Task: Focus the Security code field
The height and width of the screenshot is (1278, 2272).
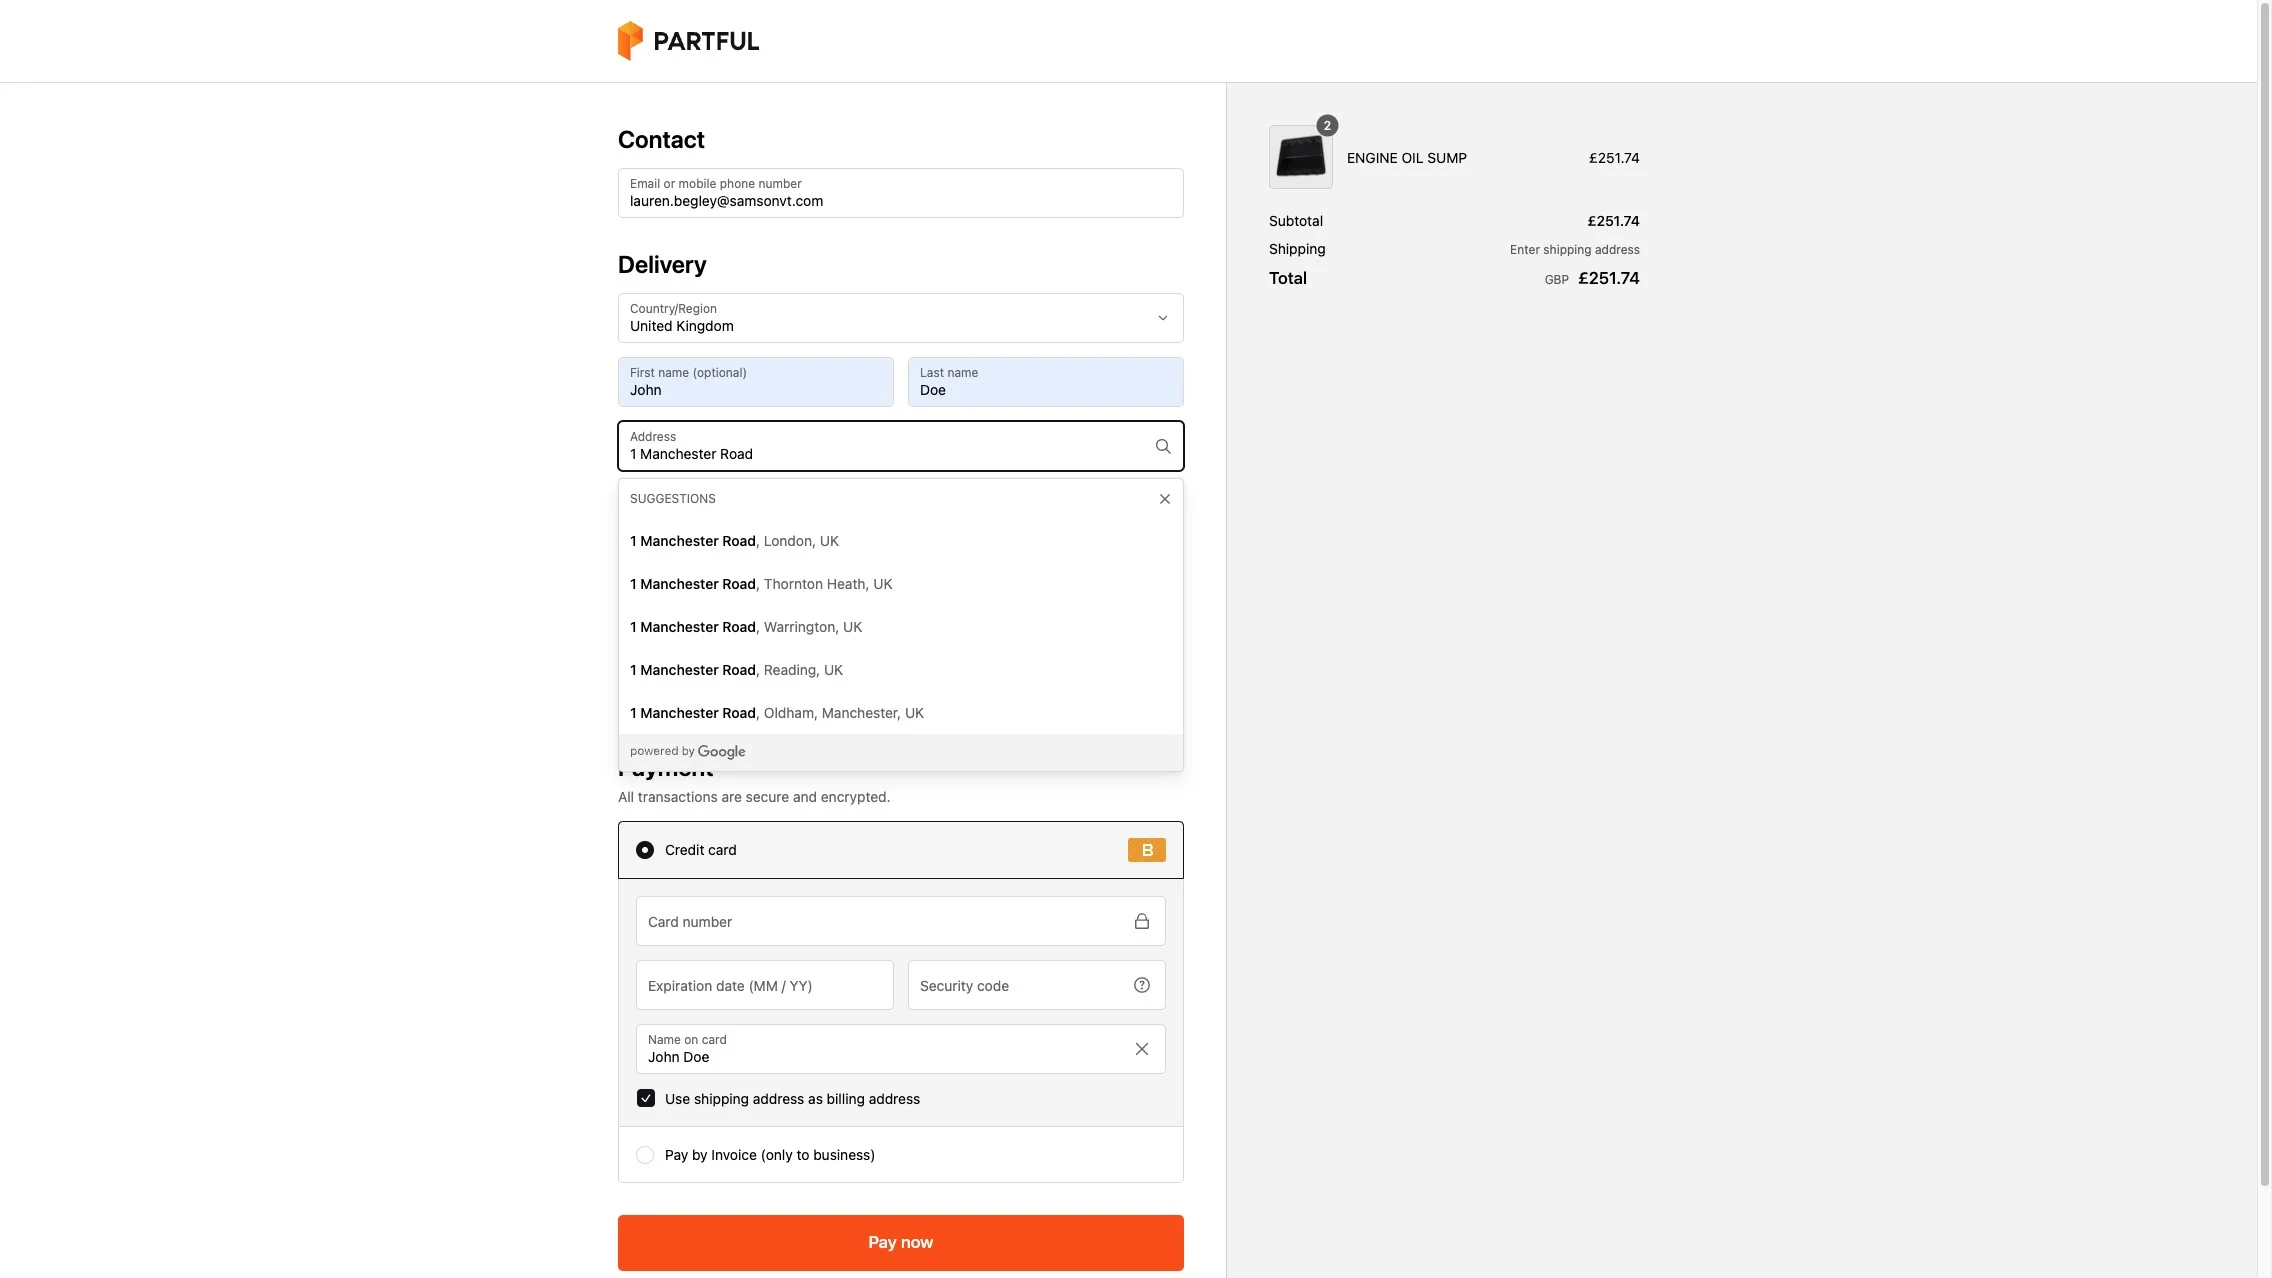Action: [x=1036, y=985]
